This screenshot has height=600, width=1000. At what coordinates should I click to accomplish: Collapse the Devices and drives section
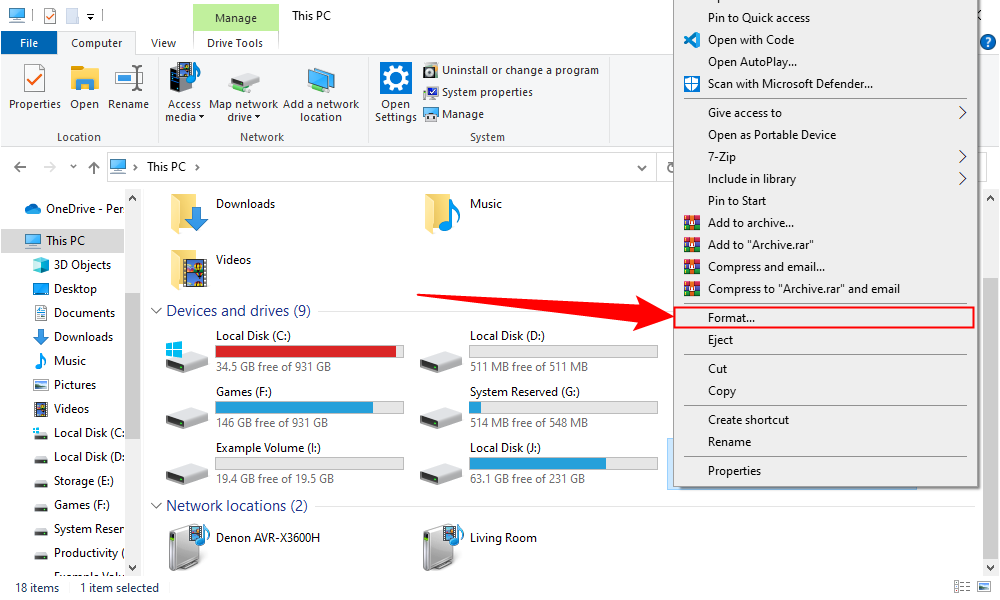(157, 311)
